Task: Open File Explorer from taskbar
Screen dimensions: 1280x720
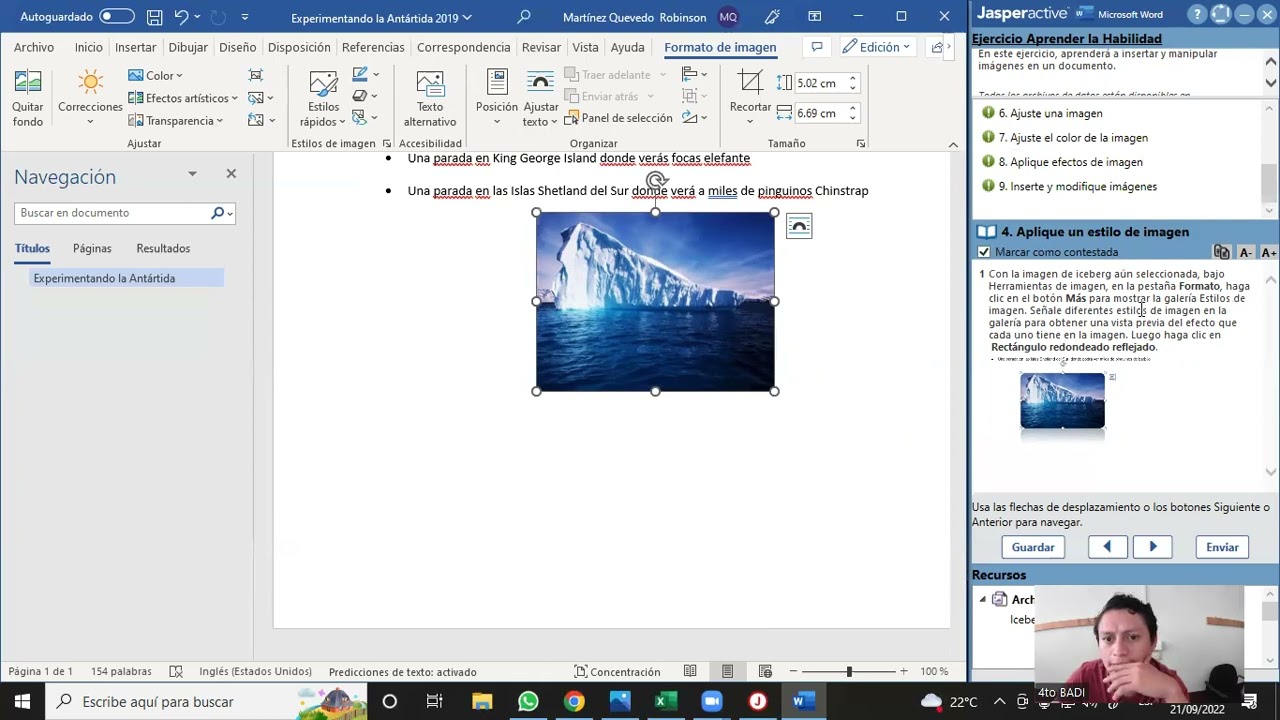Action: pyautogui.click(x=482, y=701)
